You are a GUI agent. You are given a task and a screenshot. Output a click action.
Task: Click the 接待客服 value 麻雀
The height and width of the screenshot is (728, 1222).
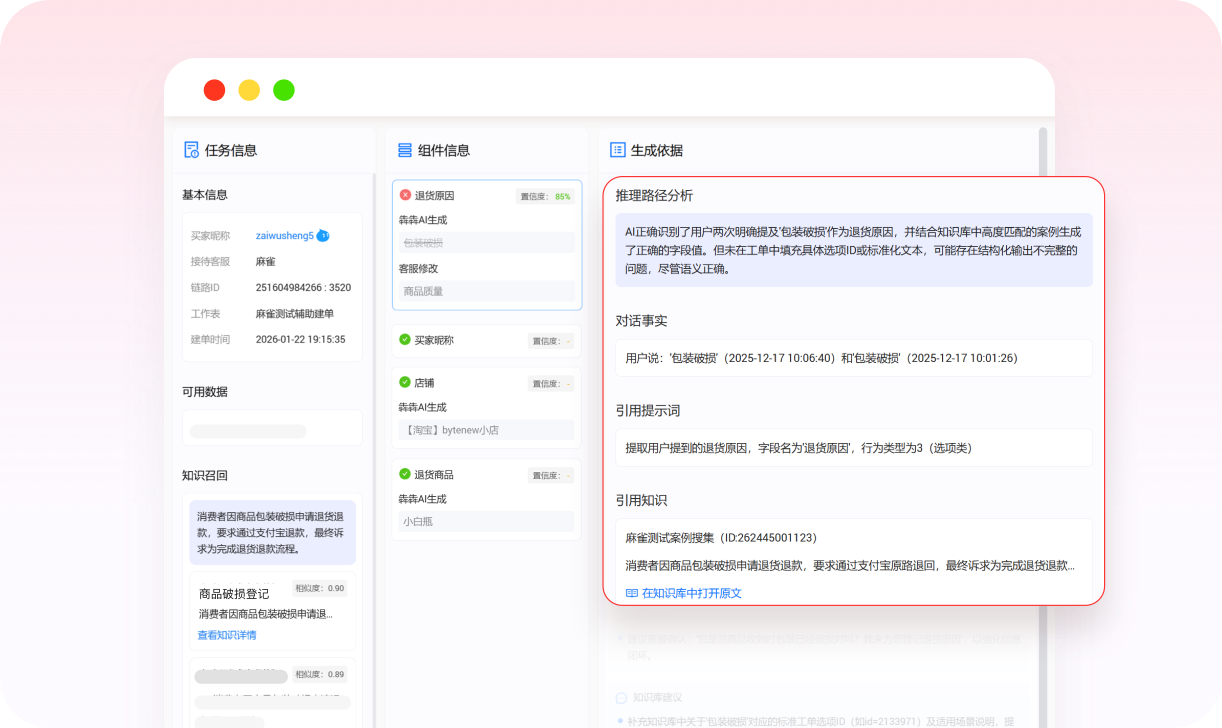(266, 261)
